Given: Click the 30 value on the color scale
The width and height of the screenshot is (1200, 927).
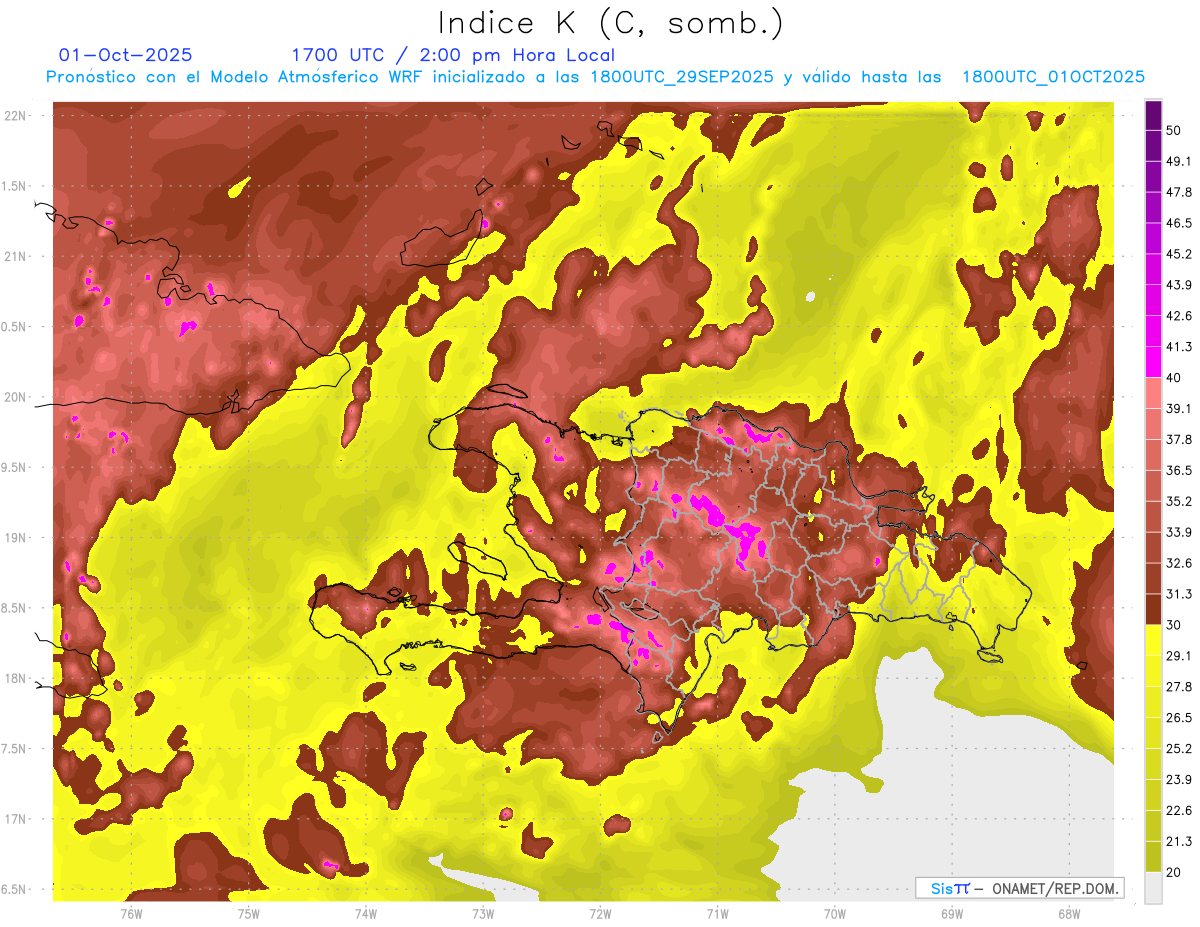Looking at the screenshot, I should [x=1175, y=624].
